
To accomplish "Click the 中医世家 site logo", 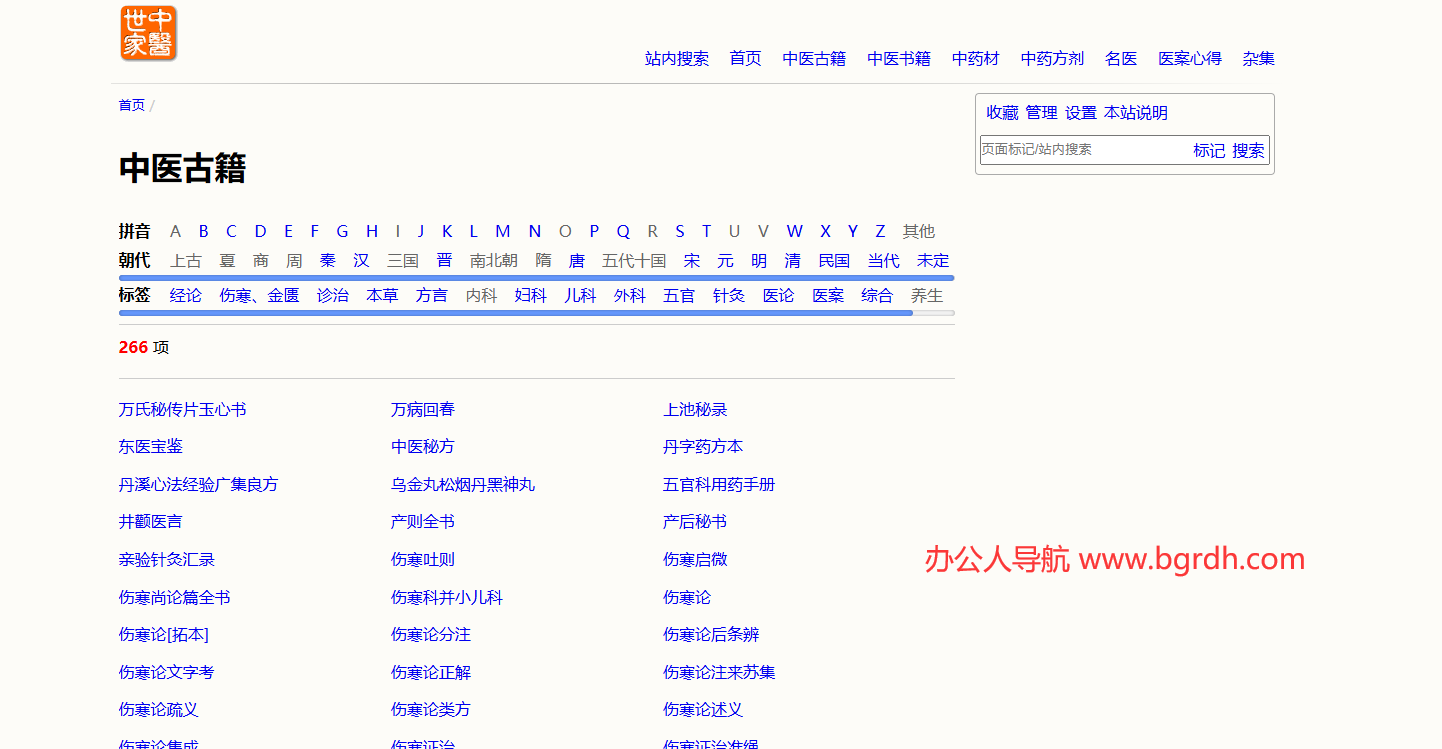I will coord(148,34).
